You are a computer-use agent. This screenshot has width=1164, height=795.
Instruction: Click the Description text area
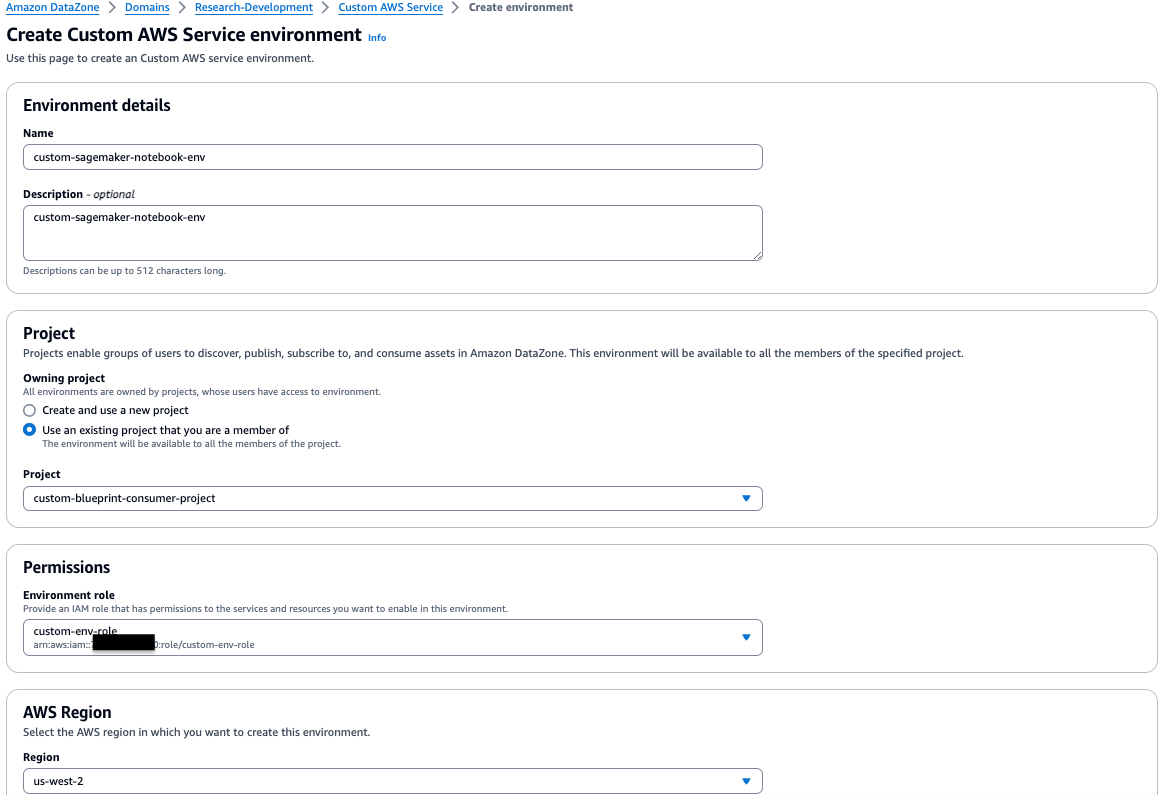click(393, 233)
